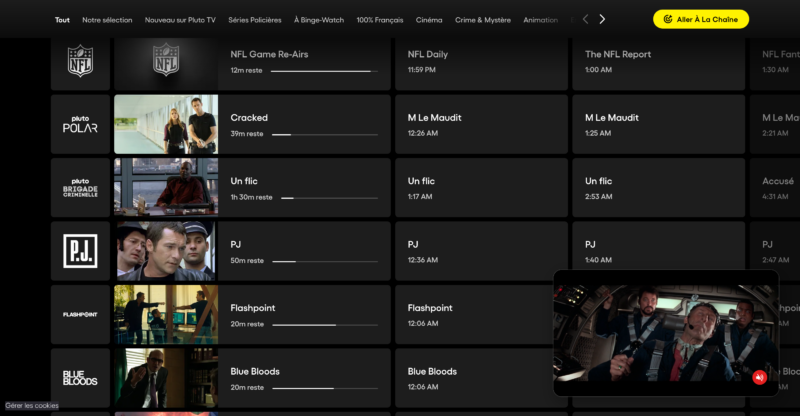Image resolution: width=800 pixels, height=416 pixels.
Task: Open the Pluto Polar channel logo
Action: tap(80, 124)
